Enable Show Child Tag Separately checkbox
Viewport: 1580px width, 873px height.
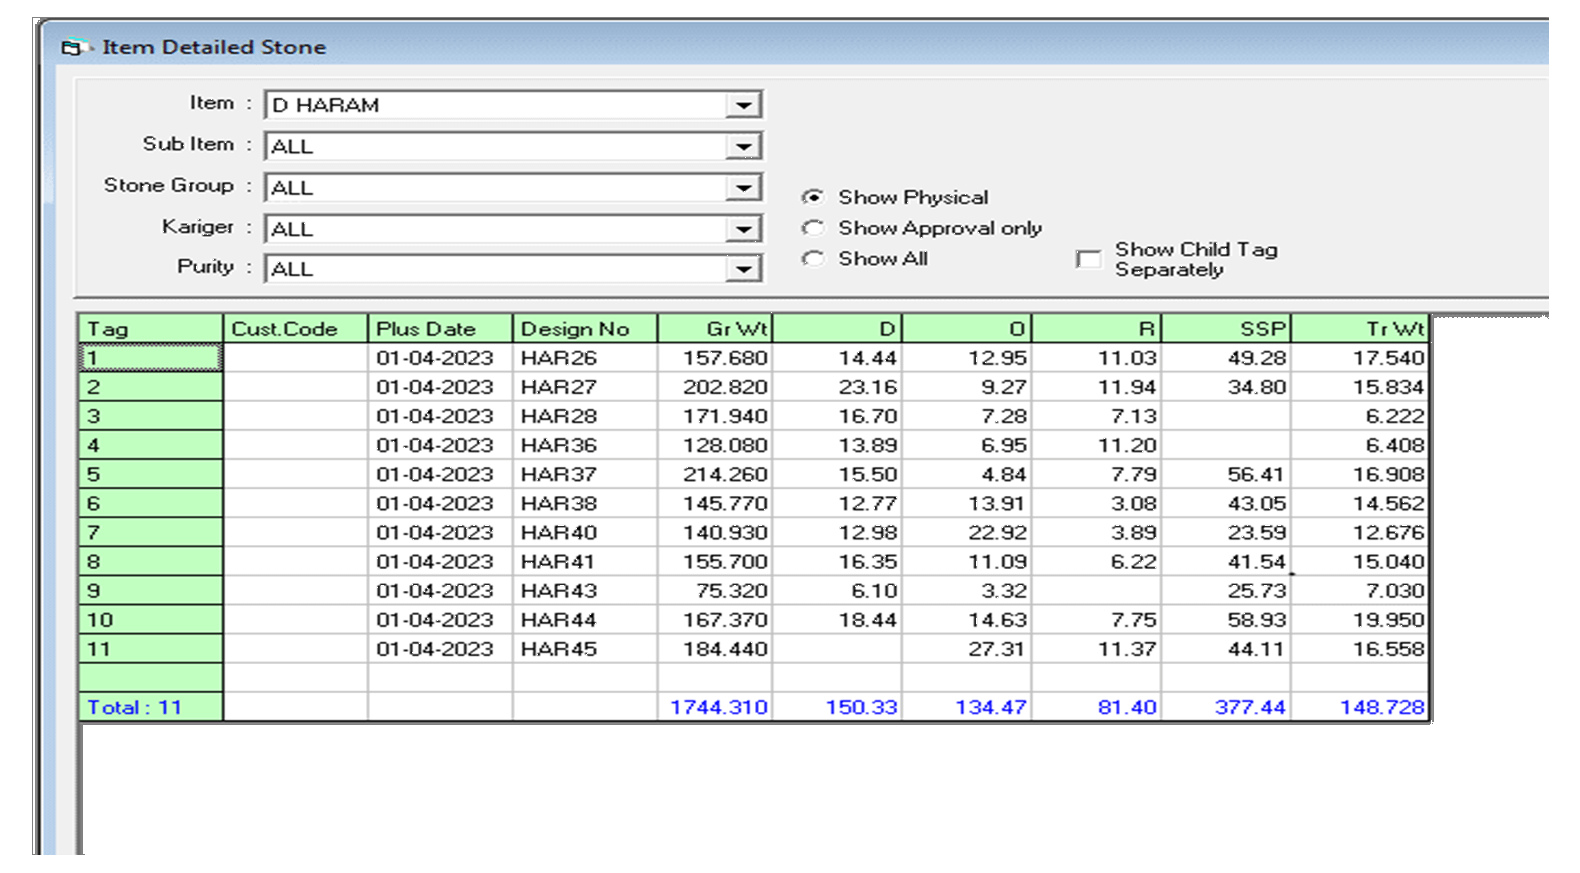coord(1088,259)
